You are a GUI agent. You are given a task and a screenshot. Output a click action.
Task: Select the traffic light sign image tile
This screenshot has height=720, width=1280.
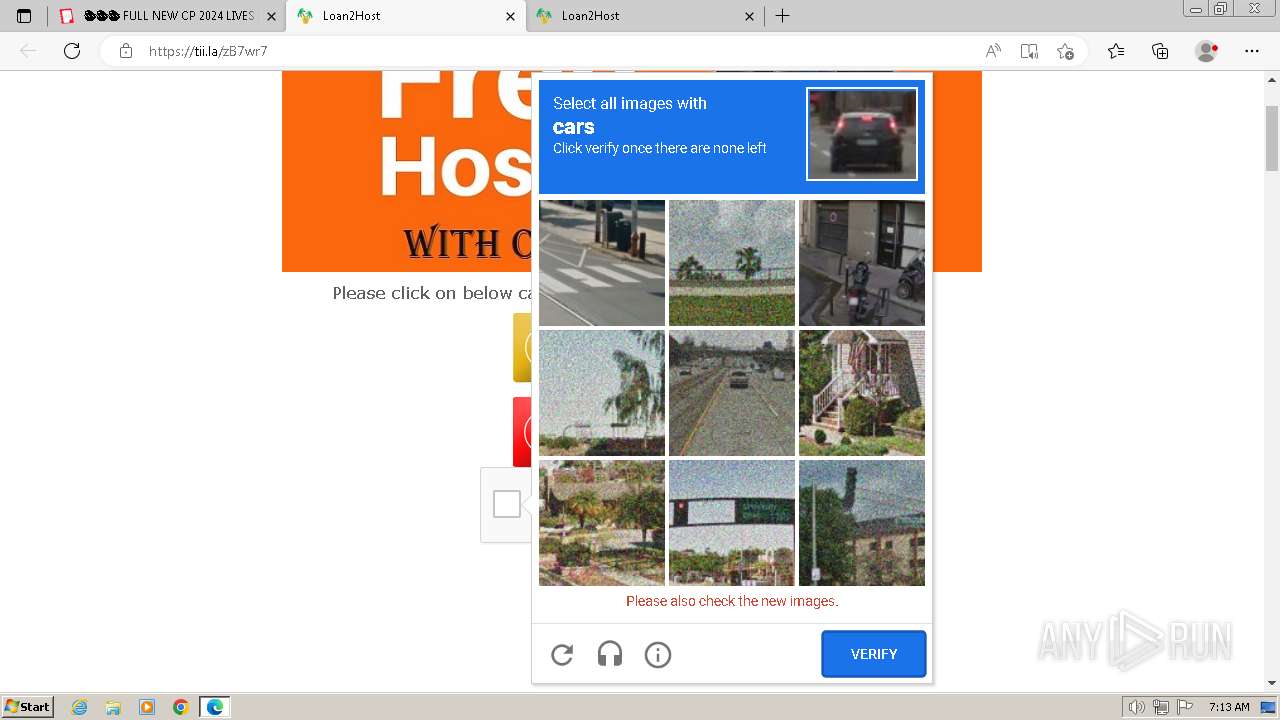pos(732,523)
